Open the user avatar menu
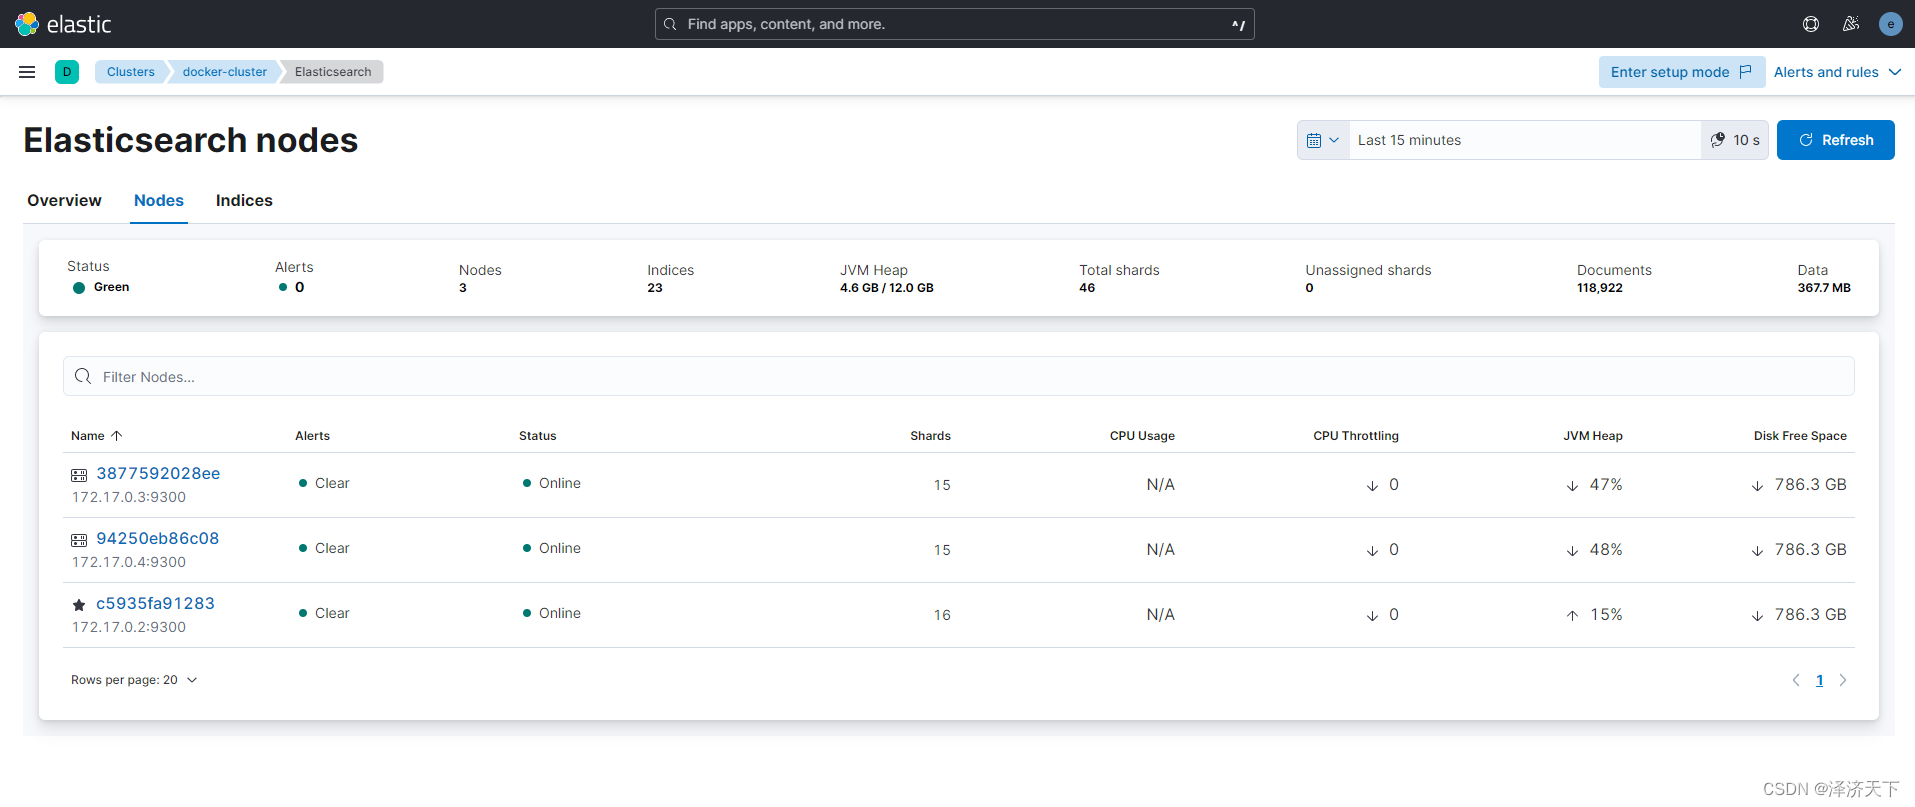Image resolution: width=1915 pixels, height=807 pixels. [x=1890, y=24]
